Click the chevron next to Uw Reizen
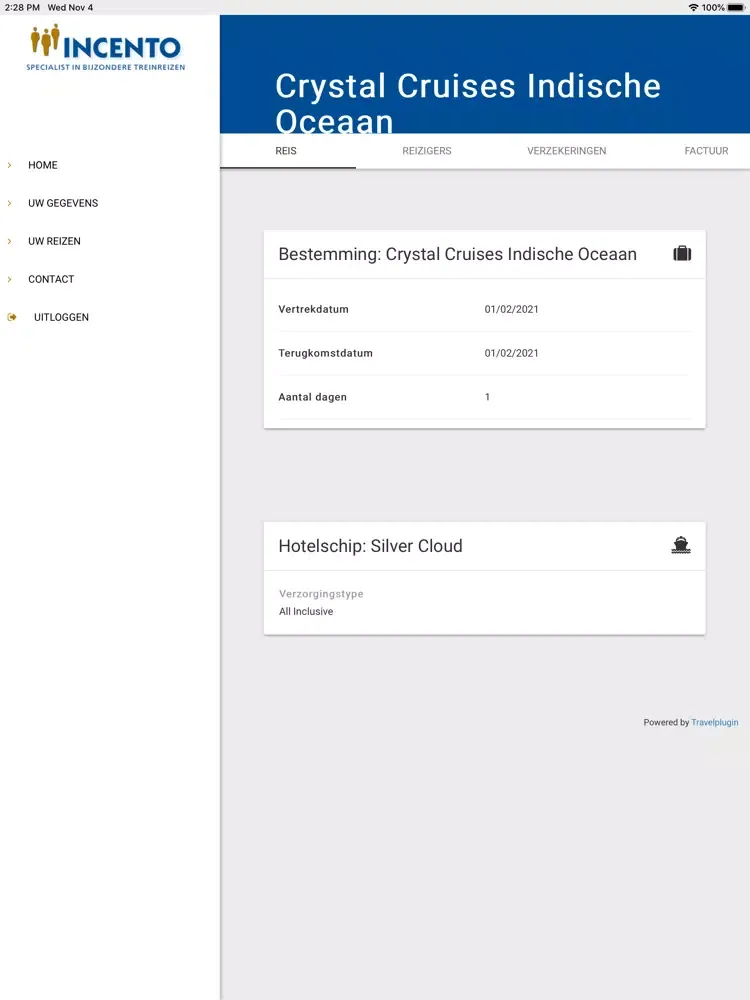Image resolution: width=750 pixels, height=1000 pixels. point(10,241)
